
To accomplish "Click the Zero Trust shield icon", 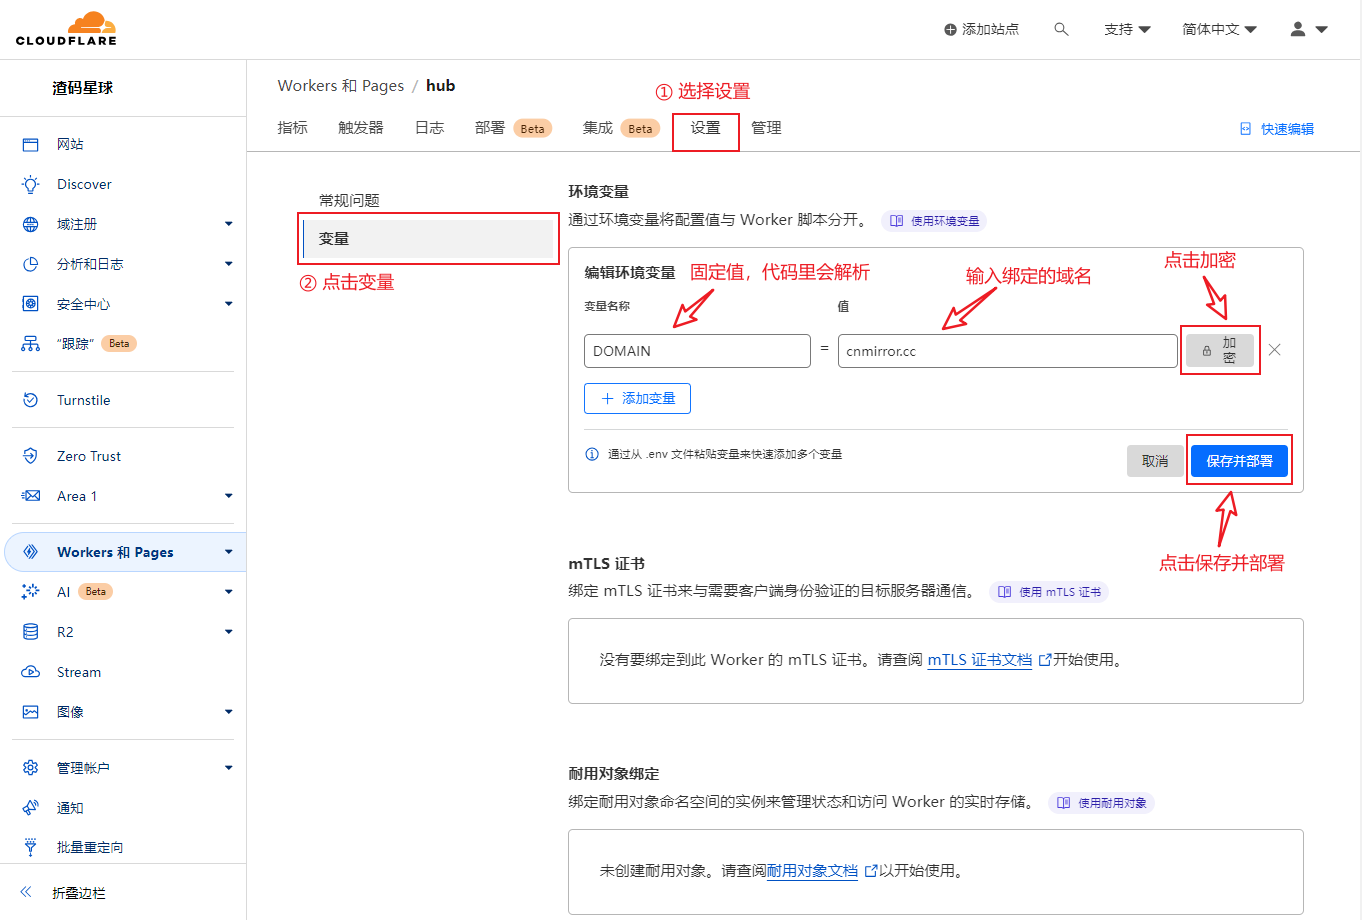I will [x=31, y=456].
